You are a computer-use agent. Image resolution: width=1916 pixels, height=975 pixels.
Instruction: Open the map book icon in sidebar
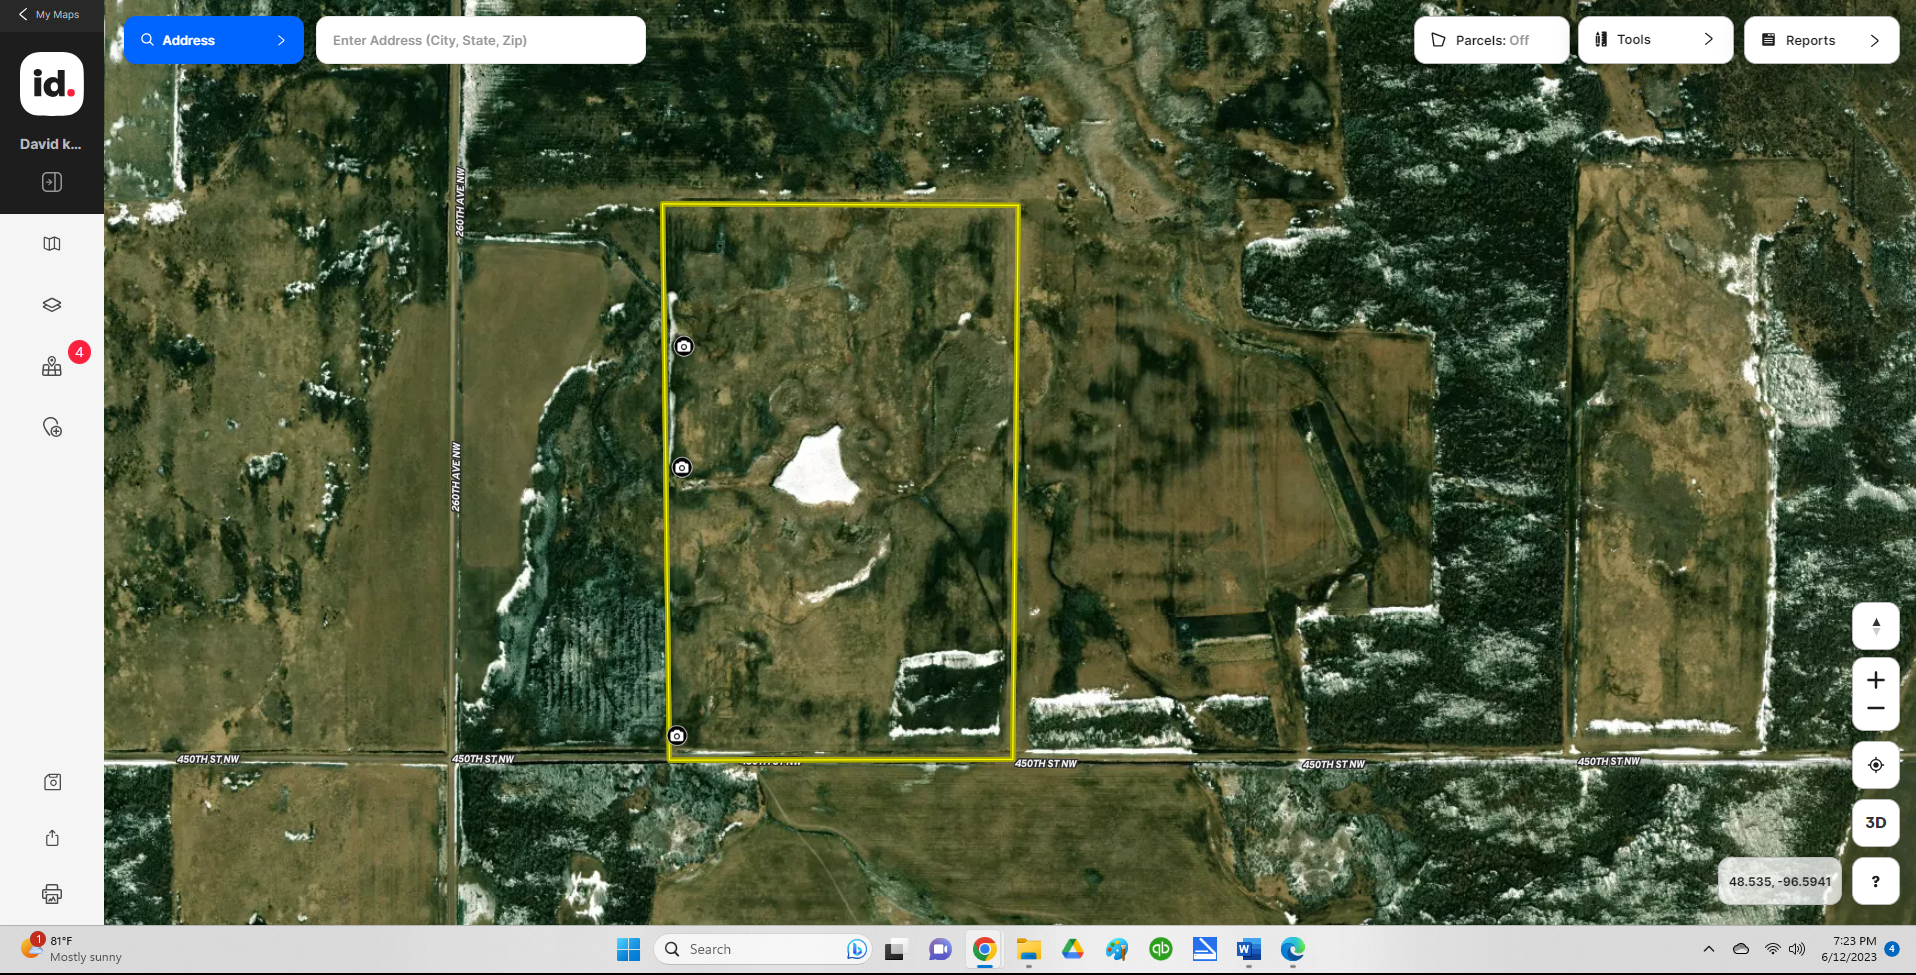point(52,244)
